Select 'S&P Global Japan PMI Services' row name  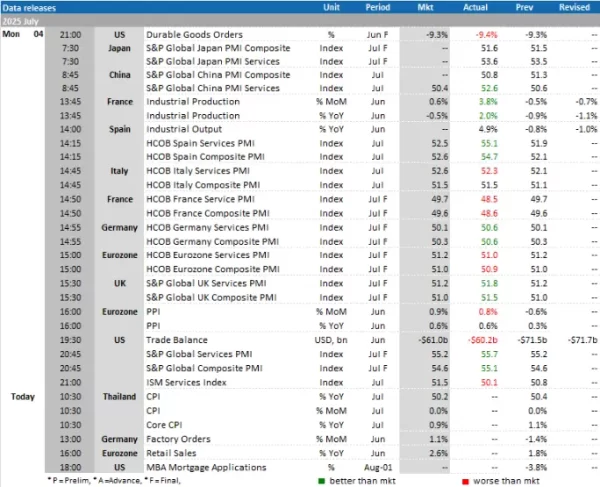point(213,62)
